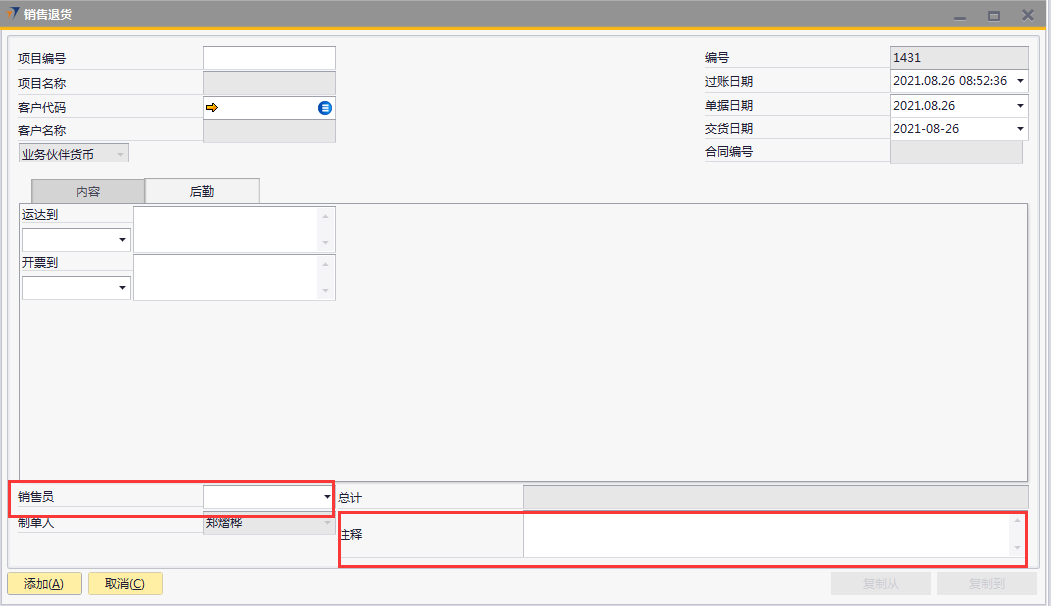Click the yellow arrow link in 客户代码

[x=212, y=107]
